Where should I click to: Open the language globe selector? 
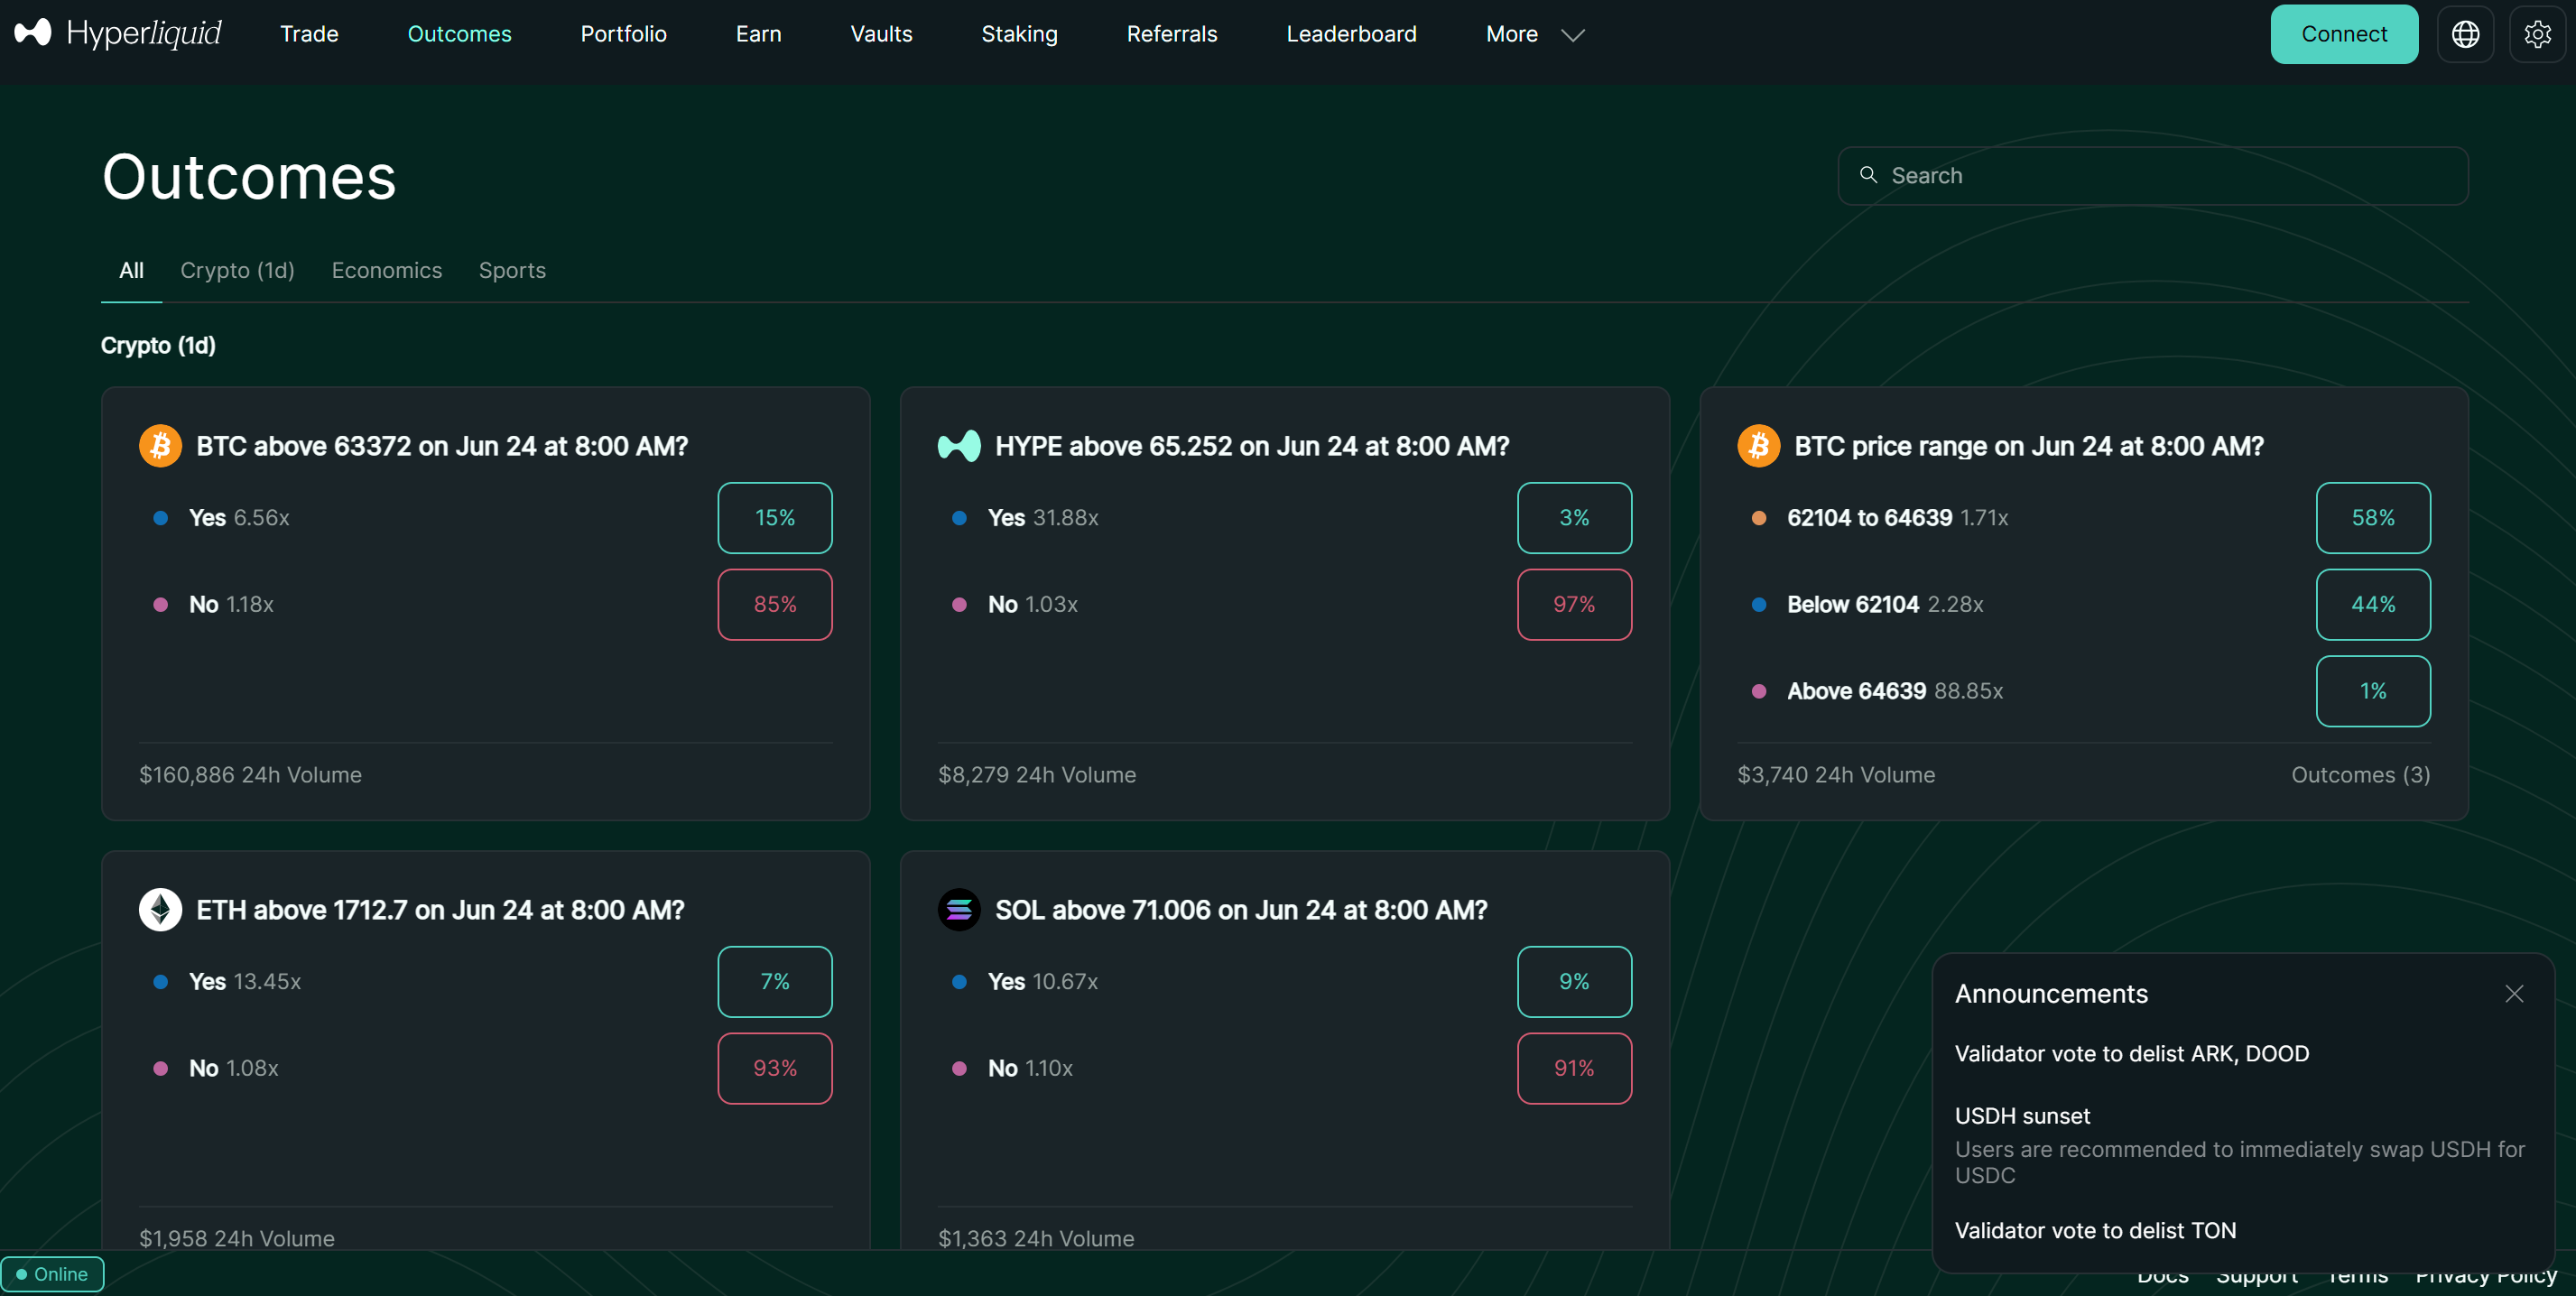tap(2465, 34)
